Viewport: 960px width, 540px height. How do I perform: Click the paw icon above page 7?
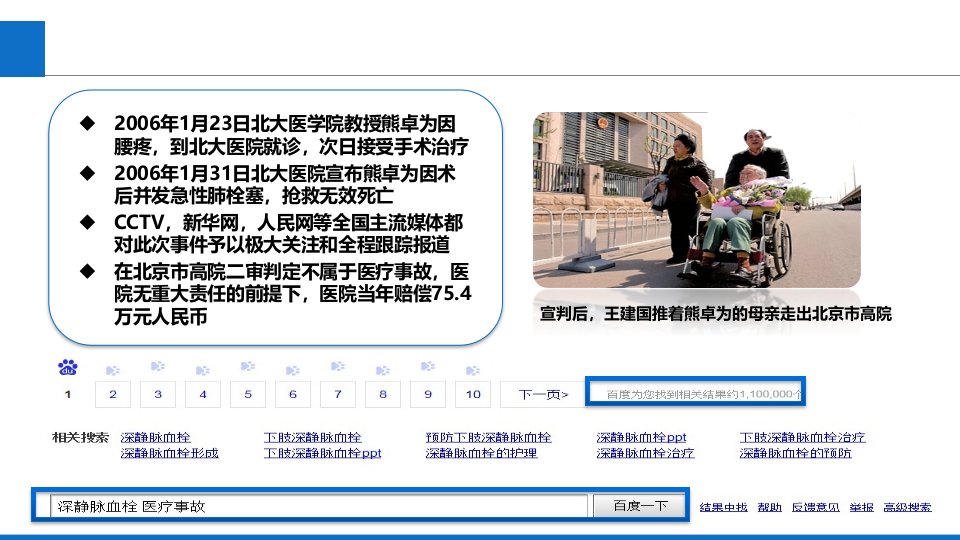338,366
